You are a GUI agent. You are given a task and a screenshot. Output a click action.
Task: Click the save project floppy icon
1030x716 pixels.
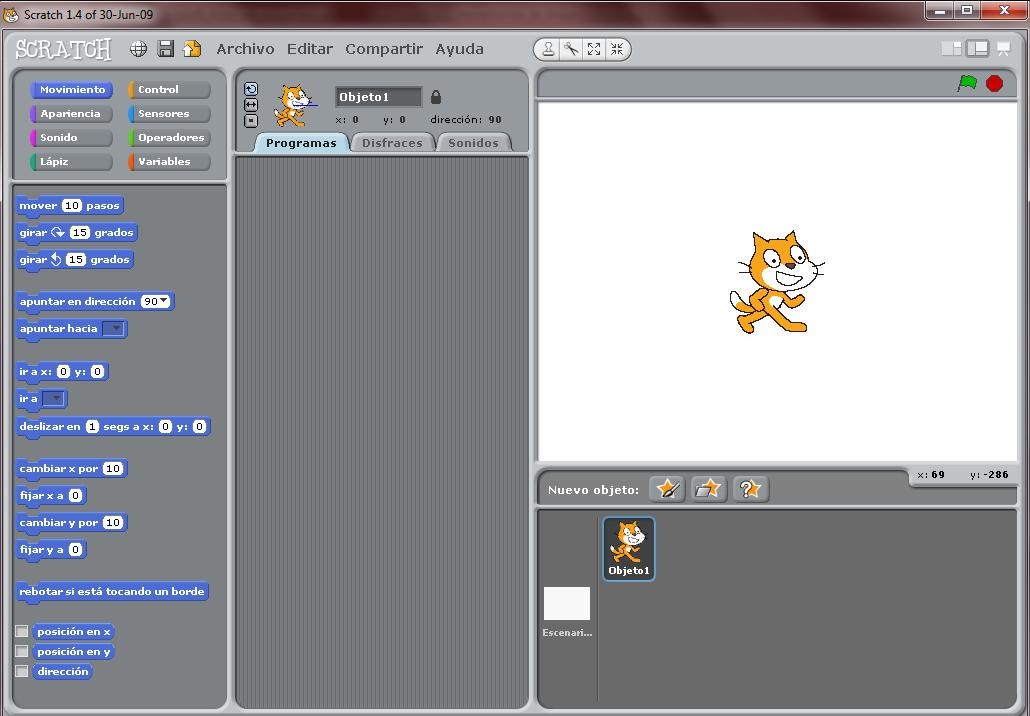tap(166, 49)
